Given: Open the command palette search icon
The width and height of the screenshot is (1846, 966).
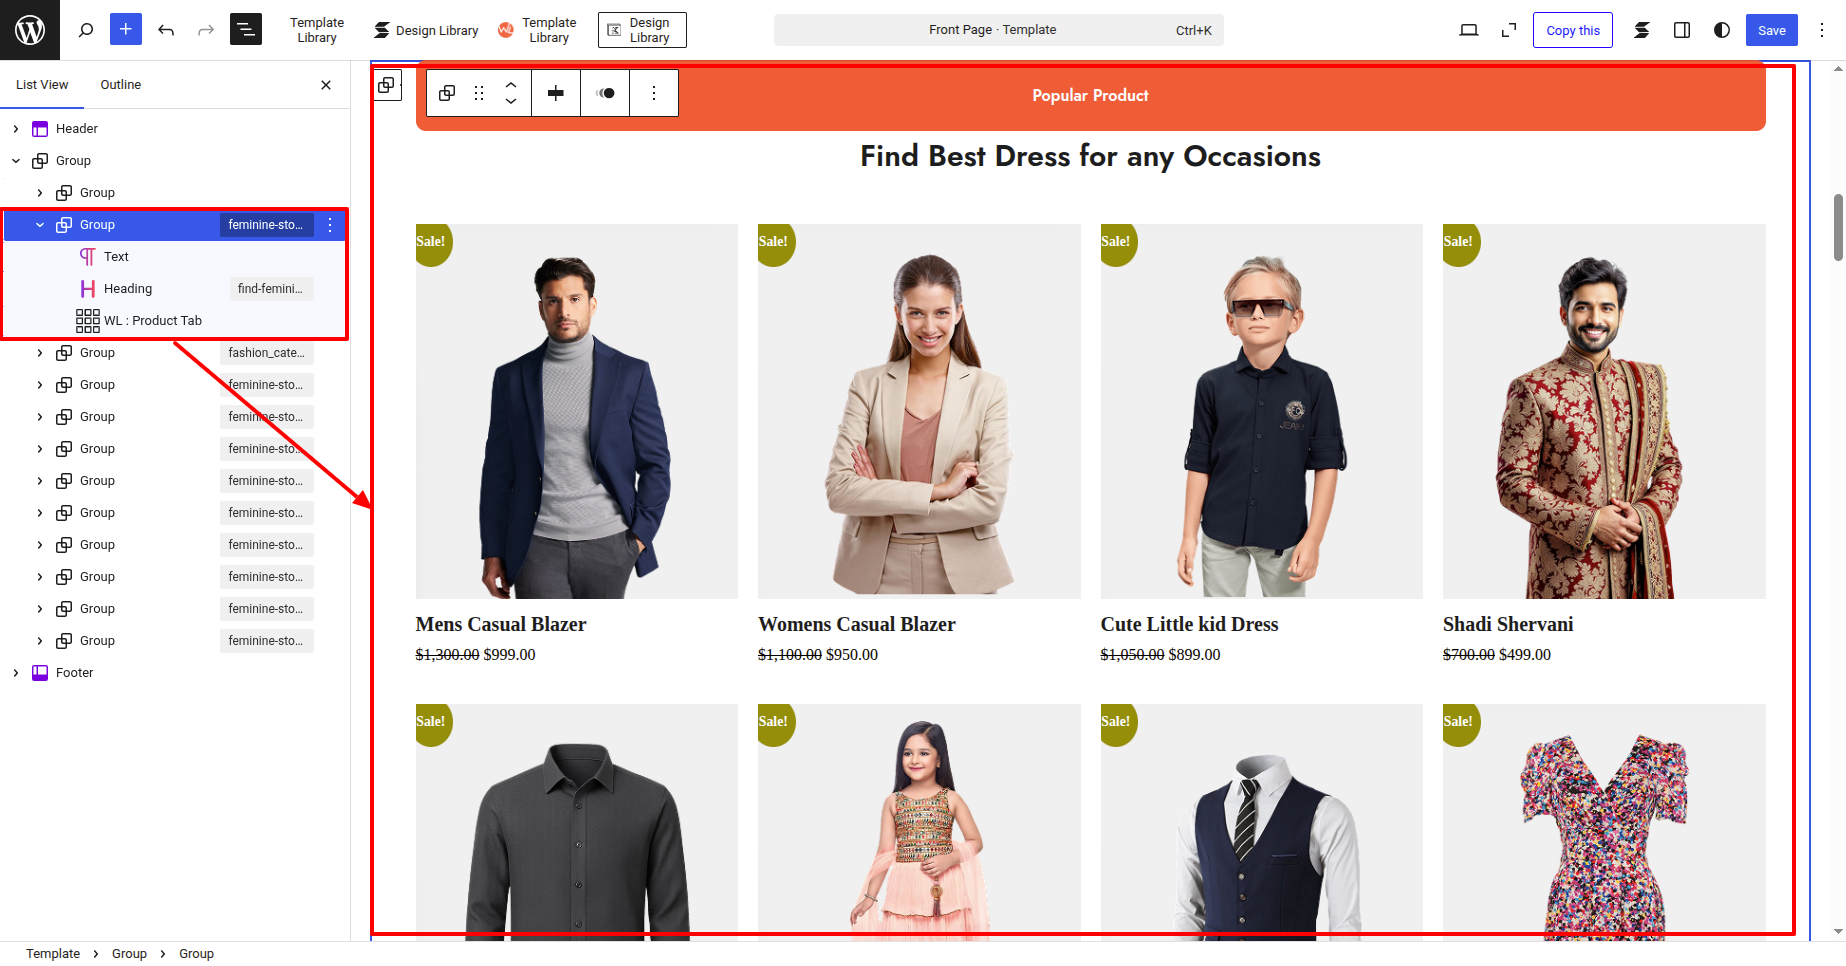Looking at the screenshot, I should coord(86,30).
